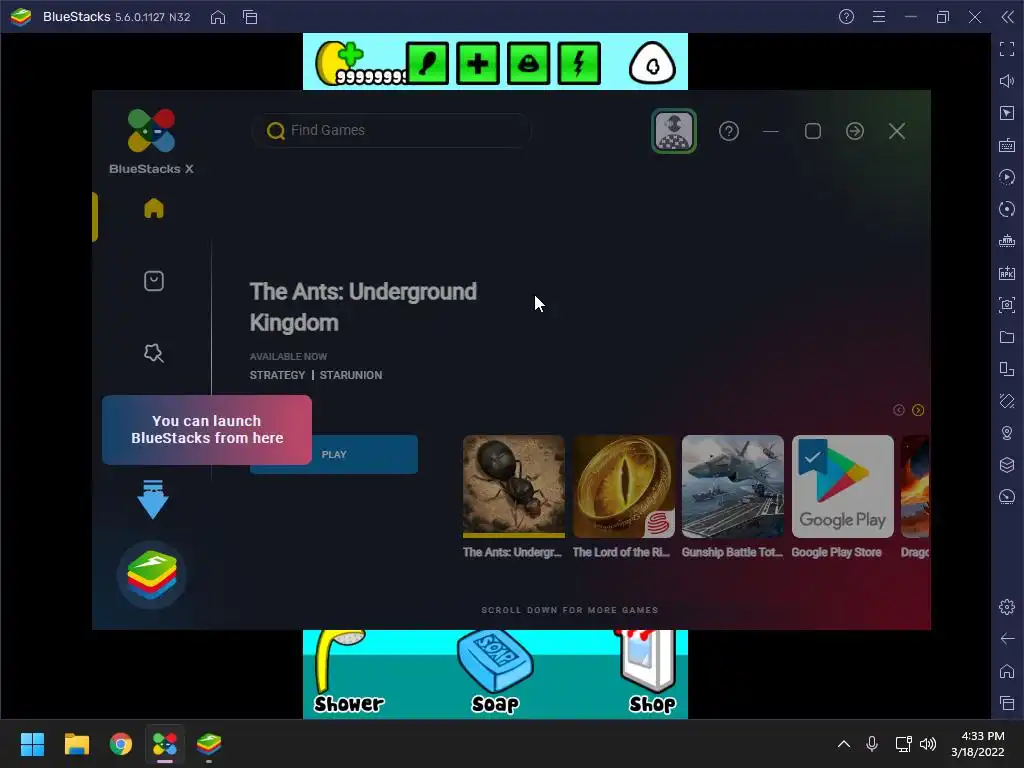Open BlueStacks title bar help icon

[846, 17]
